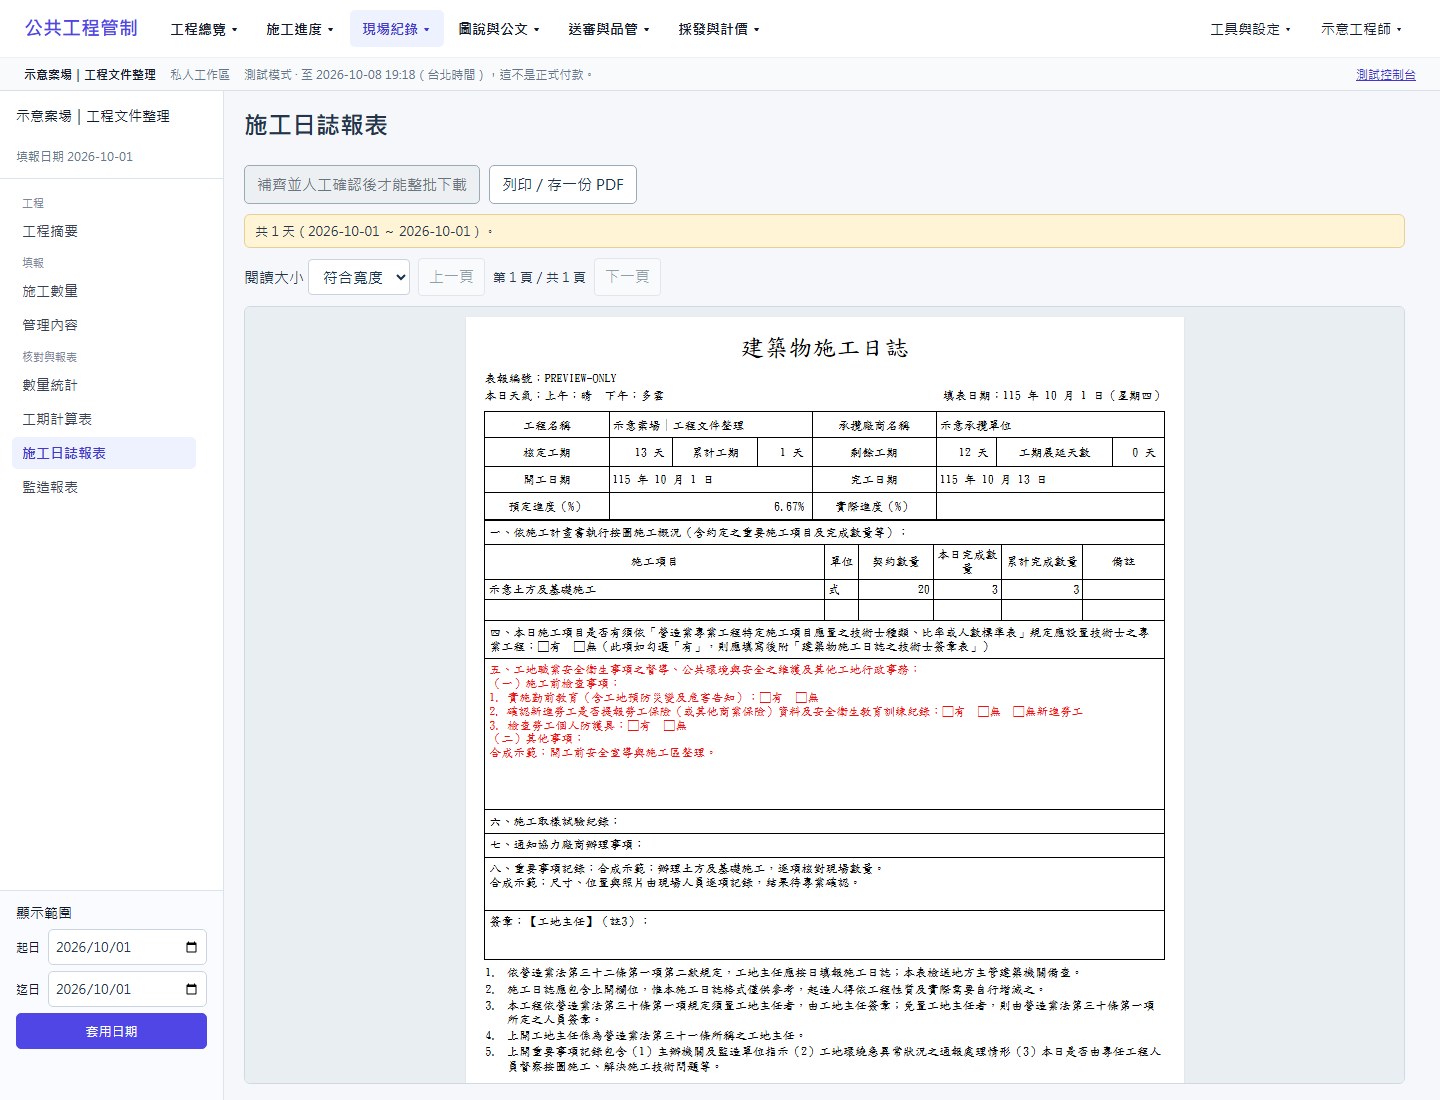This screenshot has height=1100, width=1440.
Task: Expand the 施工進度 menu
Action: 299,29
